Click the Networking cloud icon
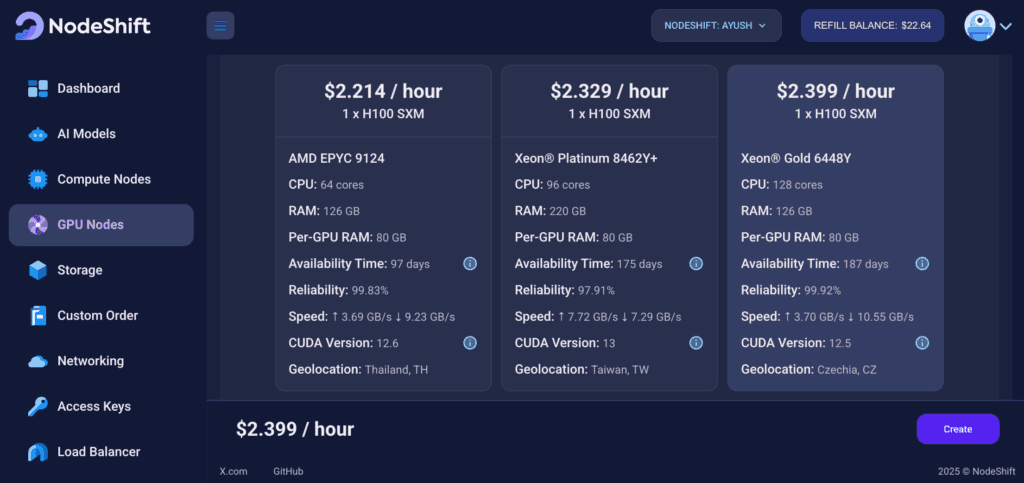 pyautogui.click(x=38, y=361)
